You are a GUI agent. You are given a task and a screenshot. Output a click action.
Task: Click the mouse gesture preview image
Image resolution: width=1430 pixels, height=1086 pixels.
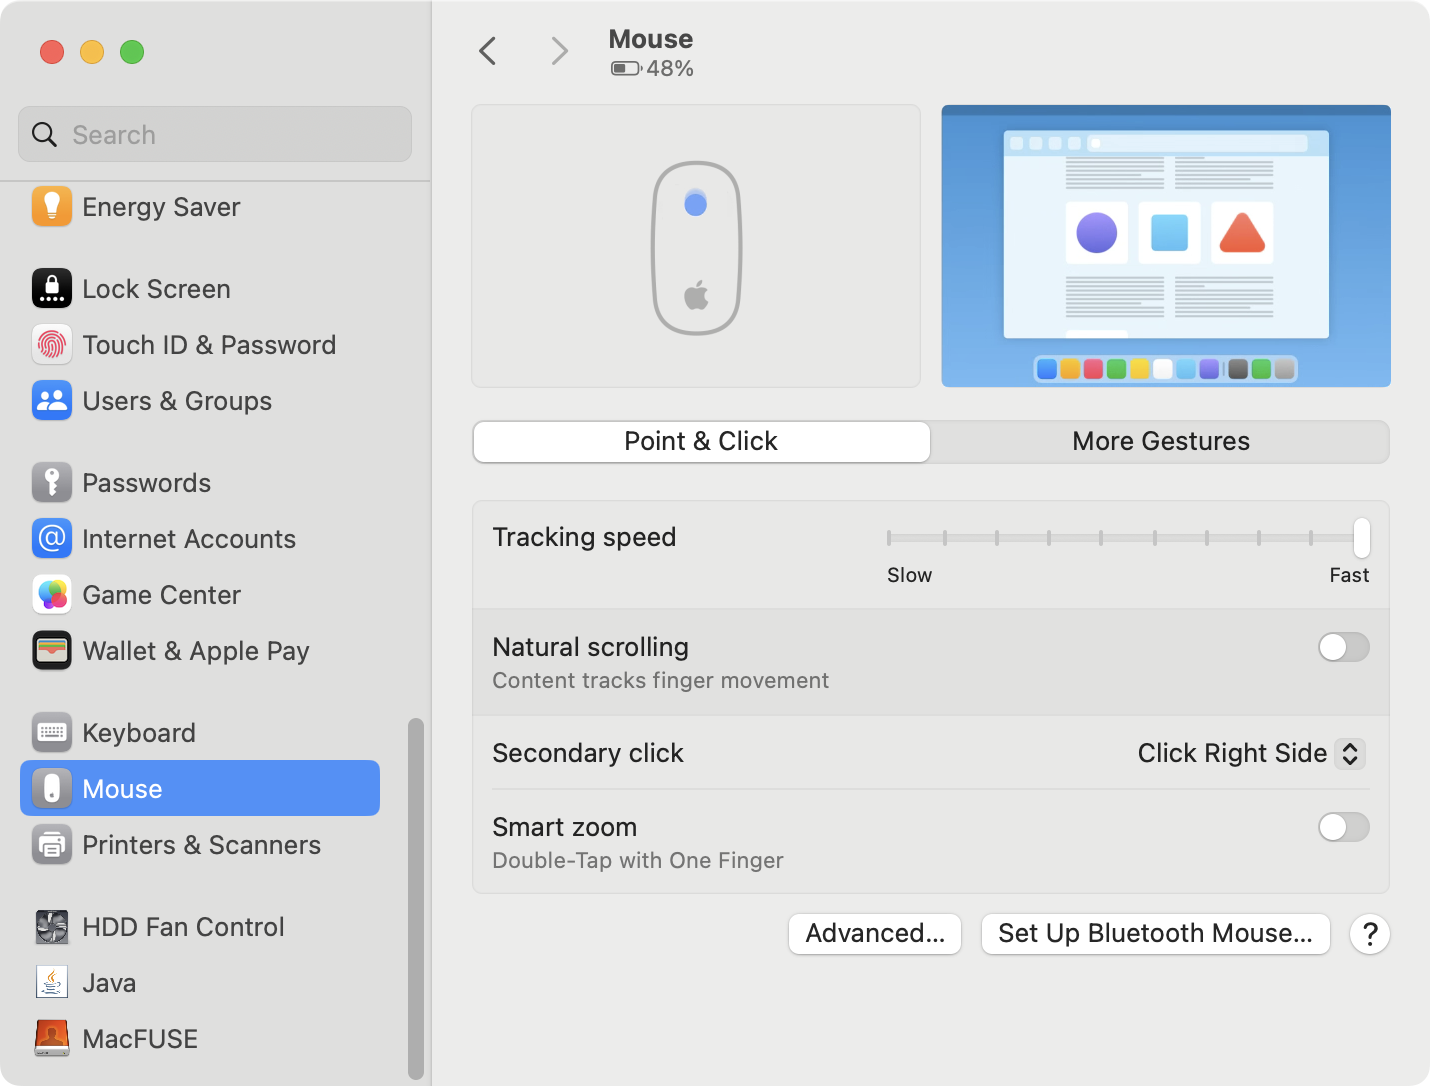pos(696,246)
